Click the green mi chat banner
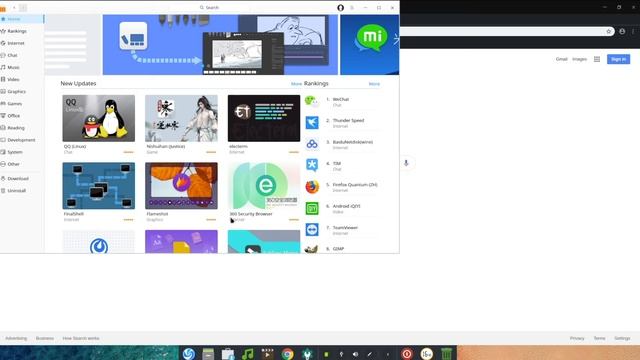Image resolution: width=640 pixels, height=360 pixels. point(370,45)
